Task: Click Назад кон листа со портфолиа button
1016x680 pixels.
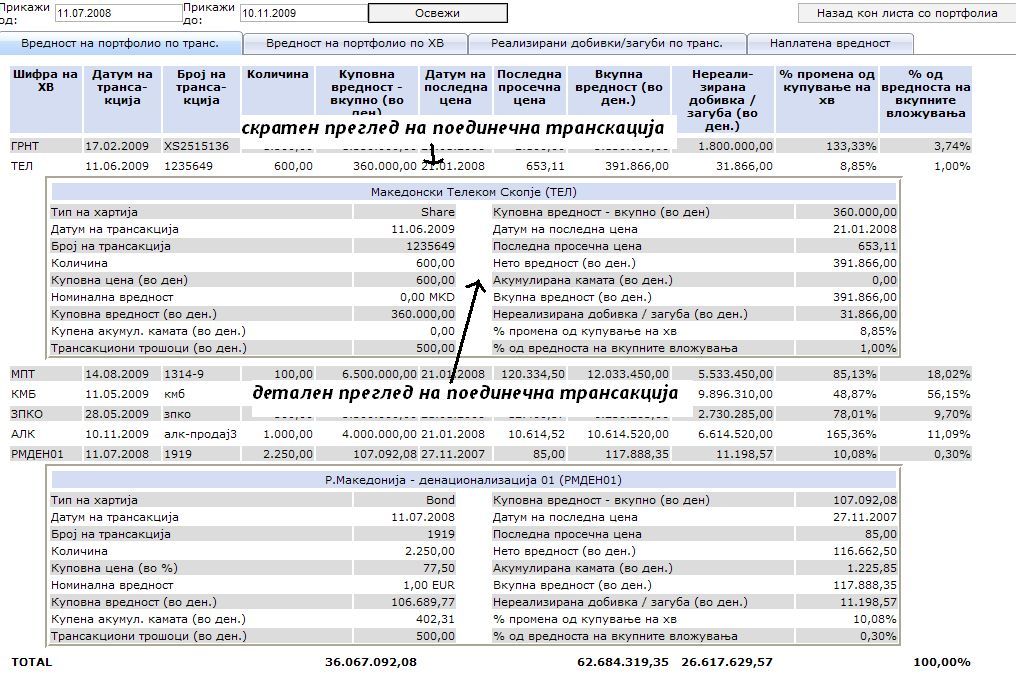Action: pyautogui.click(x=907, y=13)
